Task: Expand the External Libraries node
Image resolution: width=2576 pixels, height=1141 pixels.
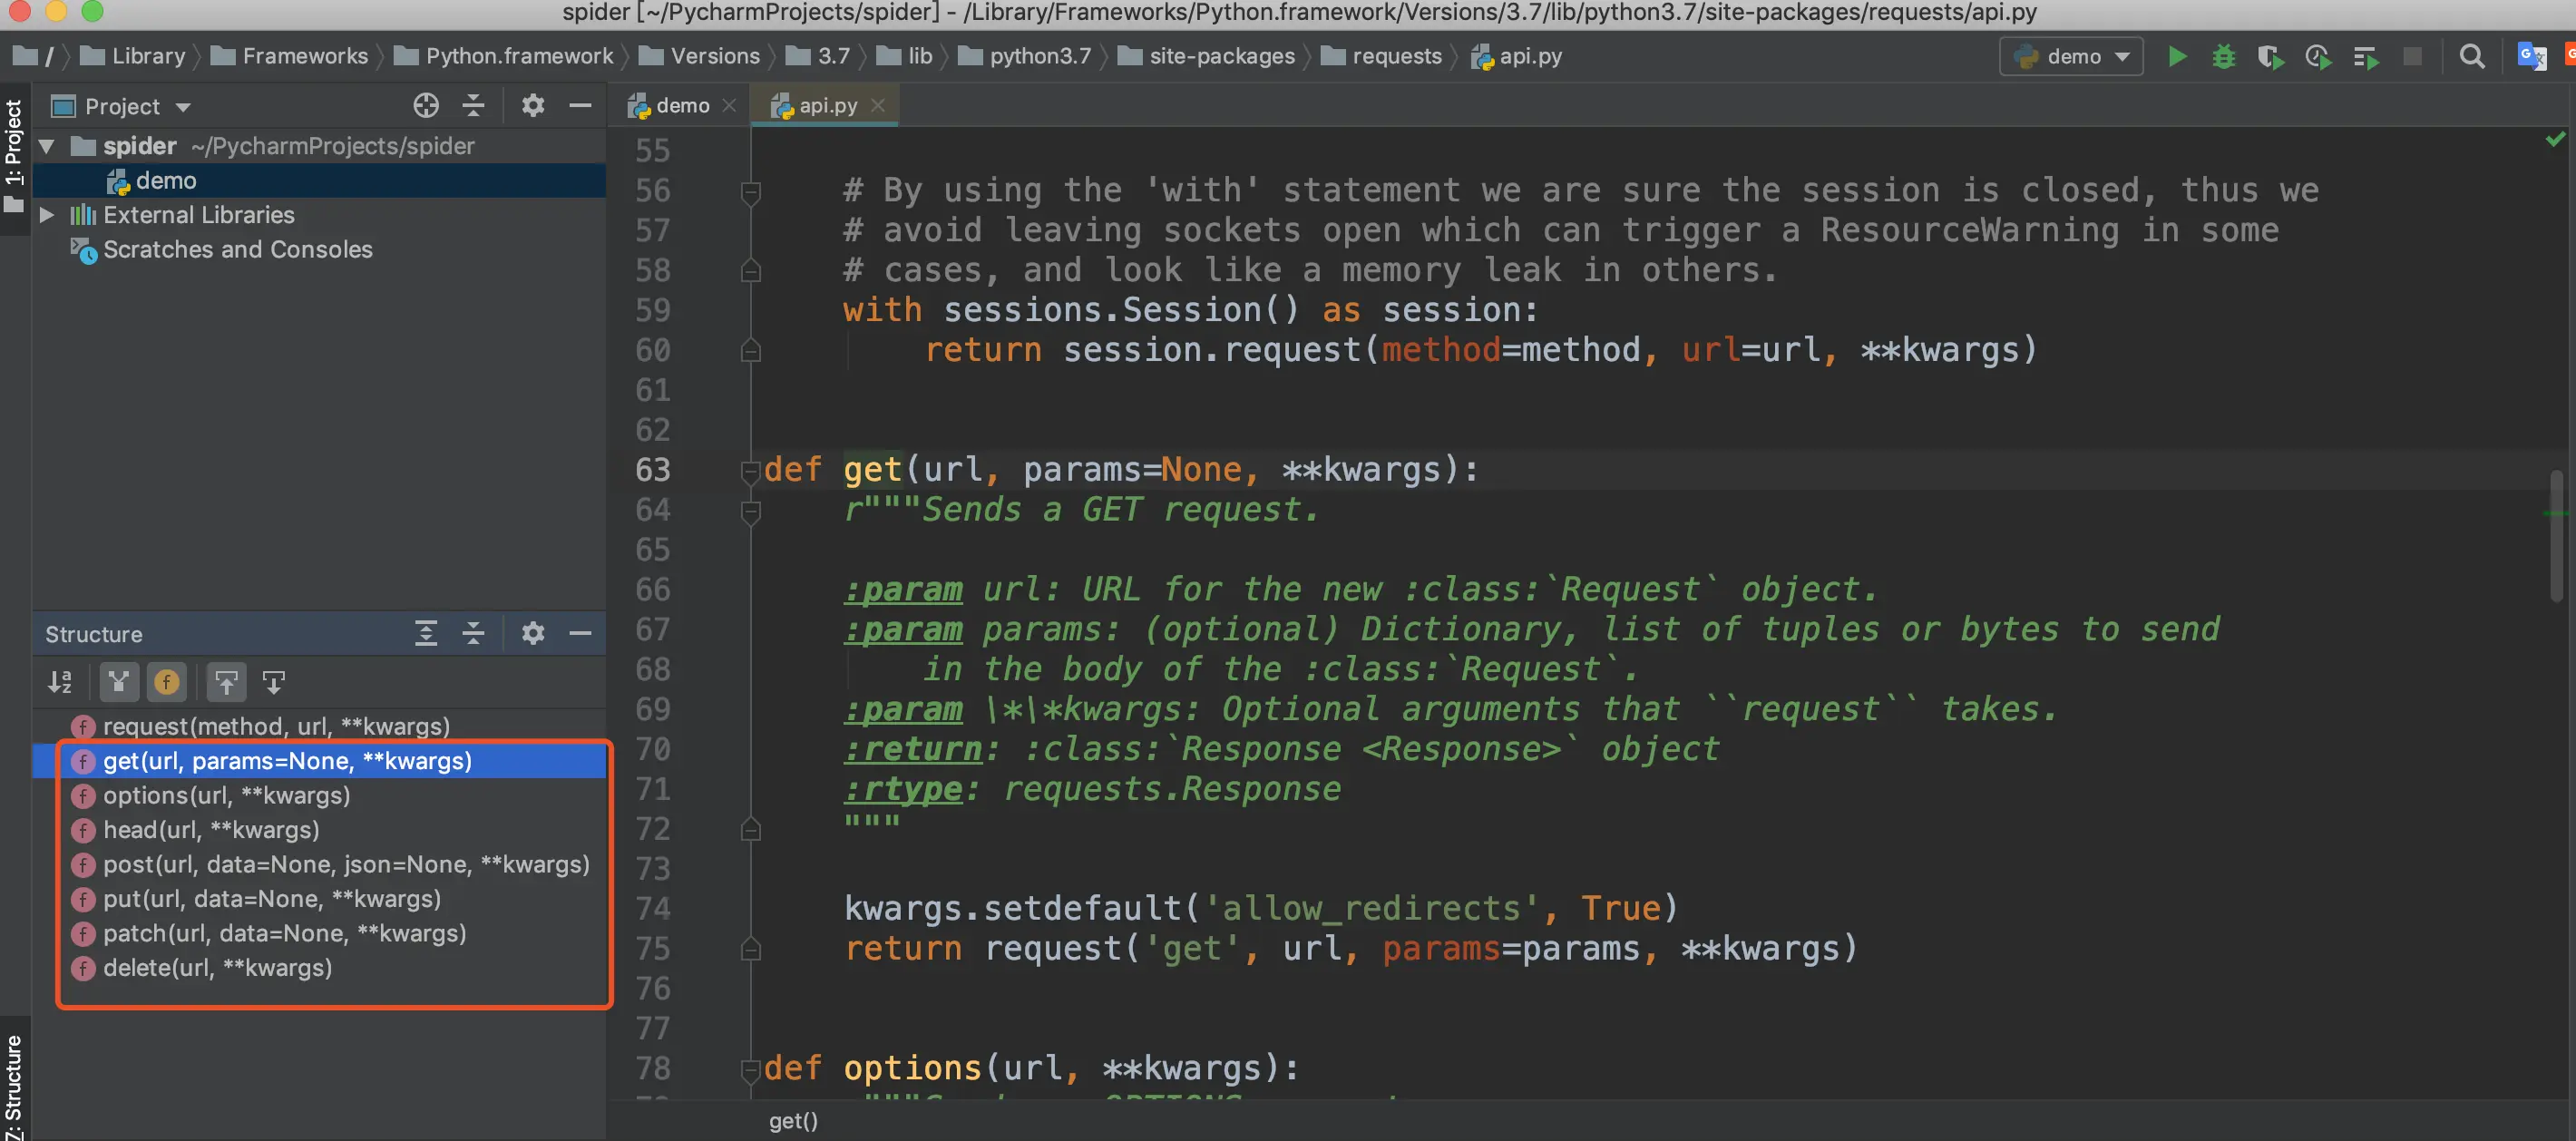Action: (x=47, y=215)
